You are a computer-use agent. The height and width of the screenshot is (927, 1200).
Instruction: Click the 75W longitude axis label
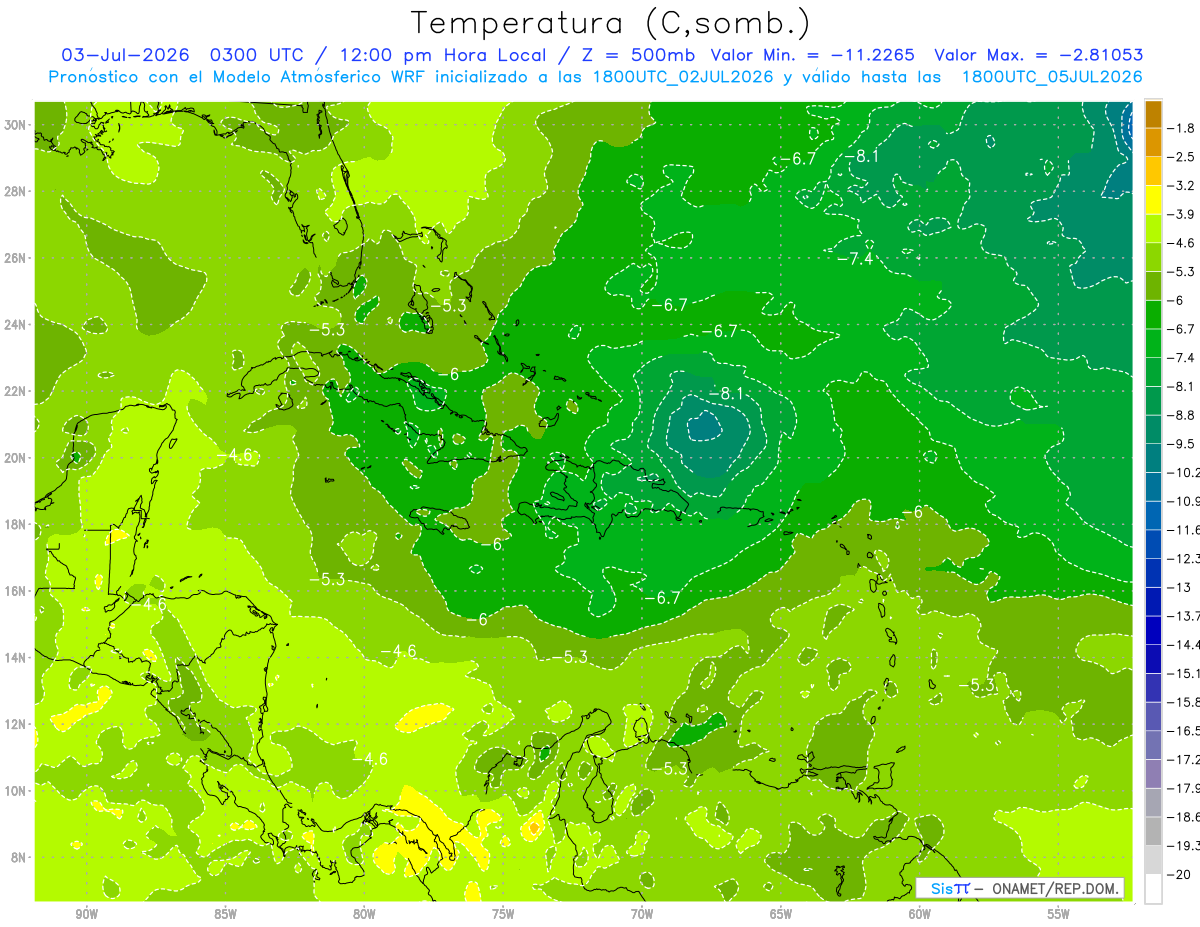(503, 914)
